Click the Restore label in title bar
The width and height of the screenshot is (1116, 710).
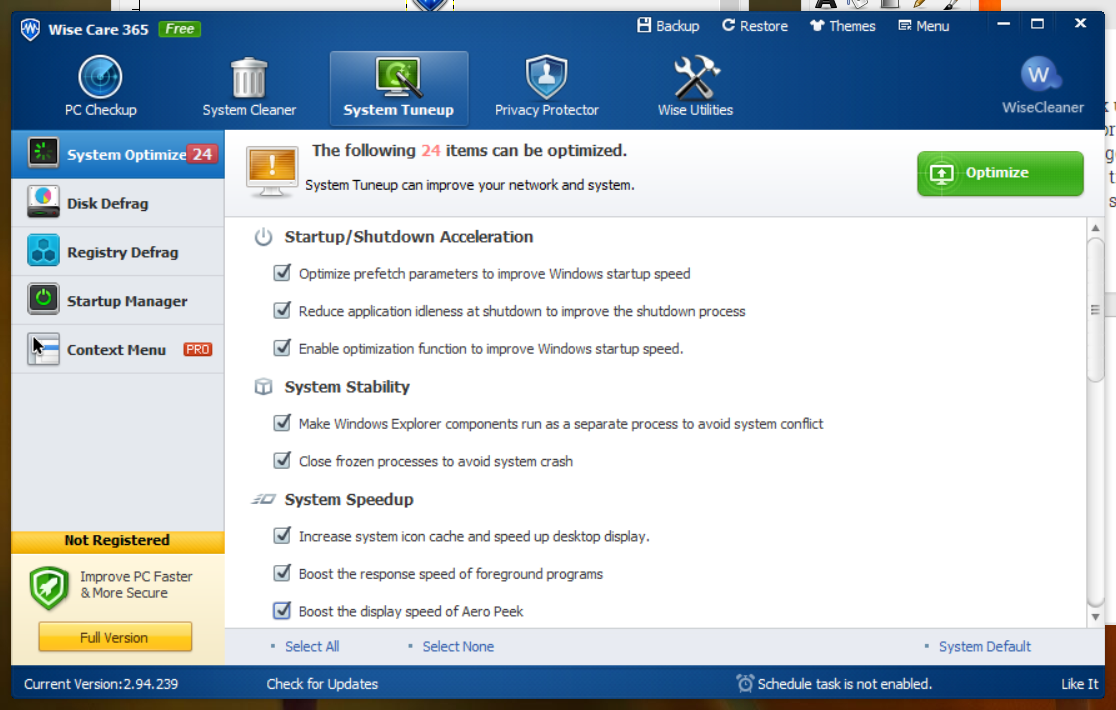tap(764, 26)
